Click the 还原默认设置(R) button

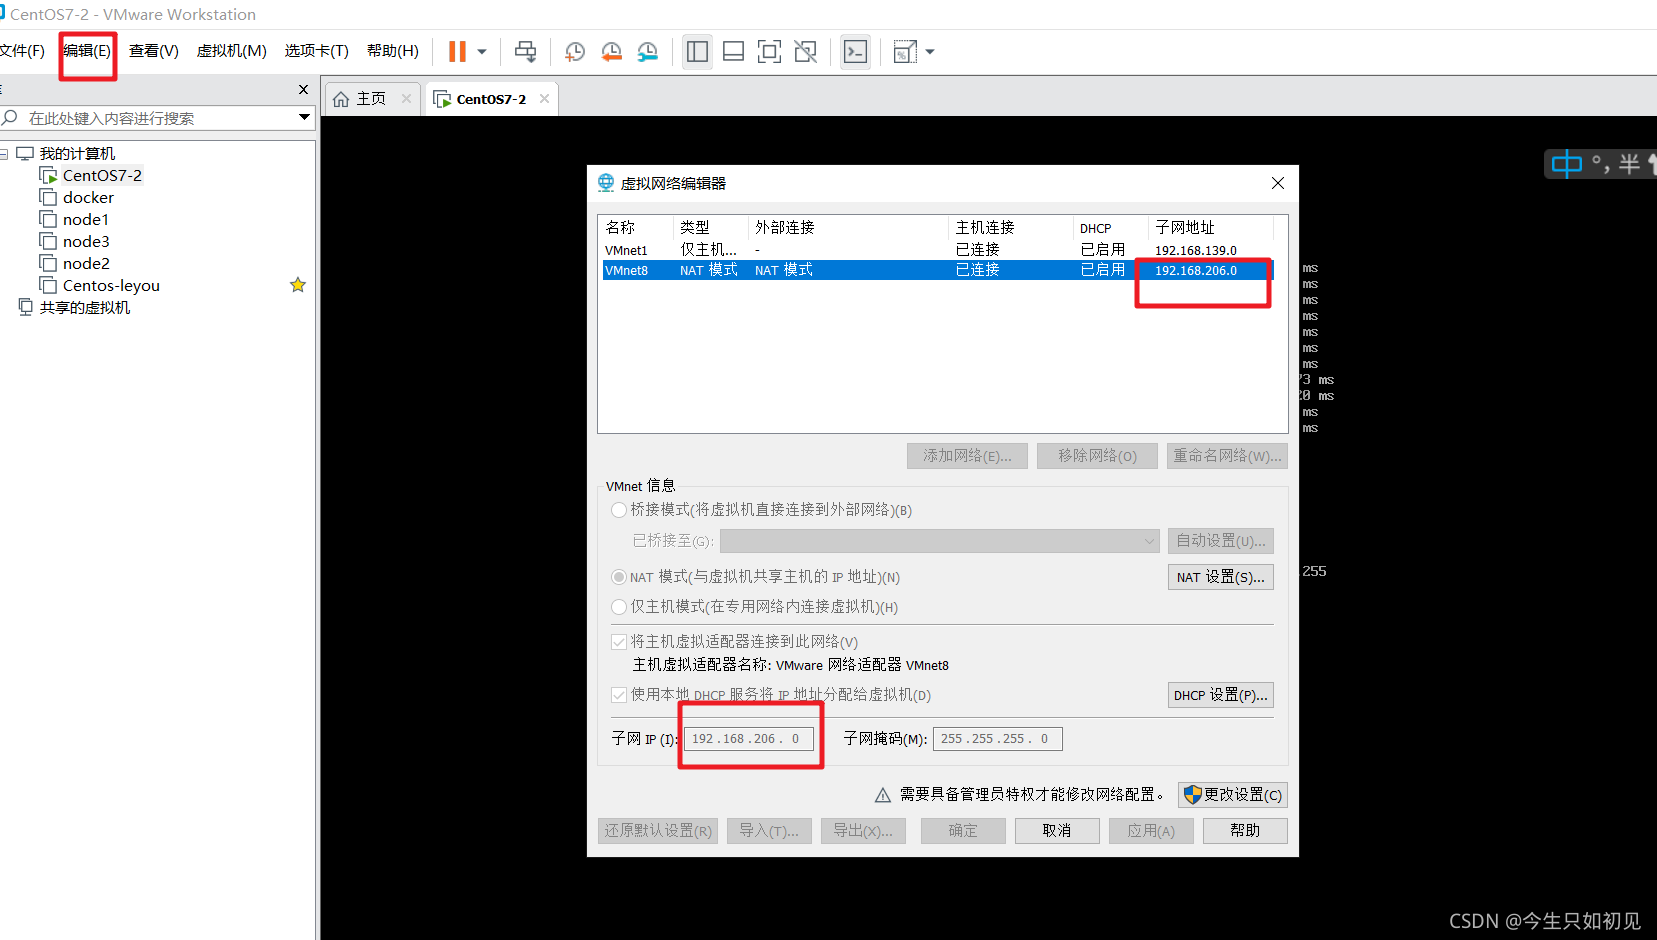tap(658, 831)
